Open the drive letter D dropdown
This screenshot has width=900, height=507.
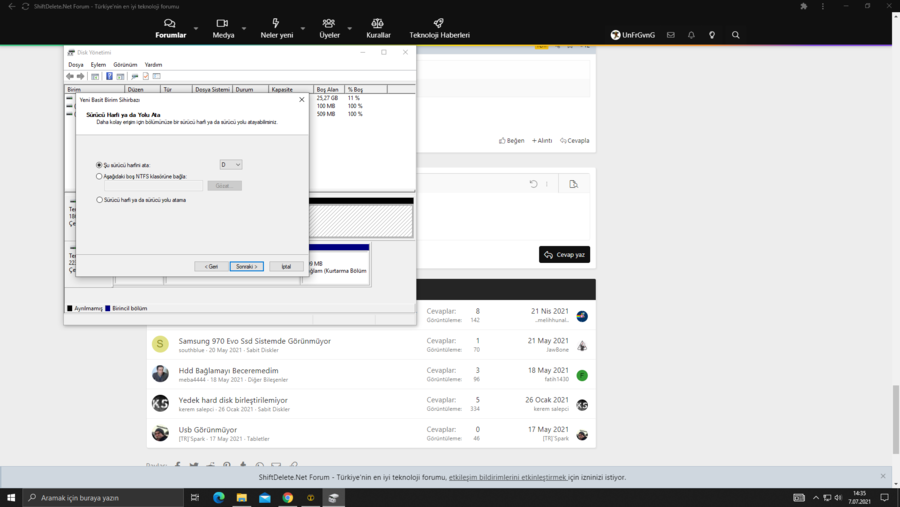click(x=231, y=165)
